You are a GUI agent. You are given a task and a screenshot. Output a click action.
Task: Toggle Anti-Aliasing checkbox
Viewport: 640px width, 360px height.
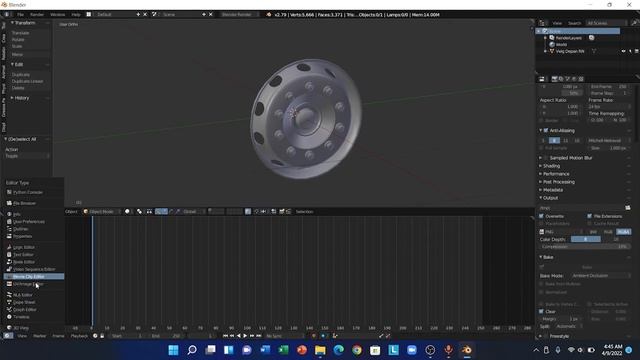[x=546, y=131]
